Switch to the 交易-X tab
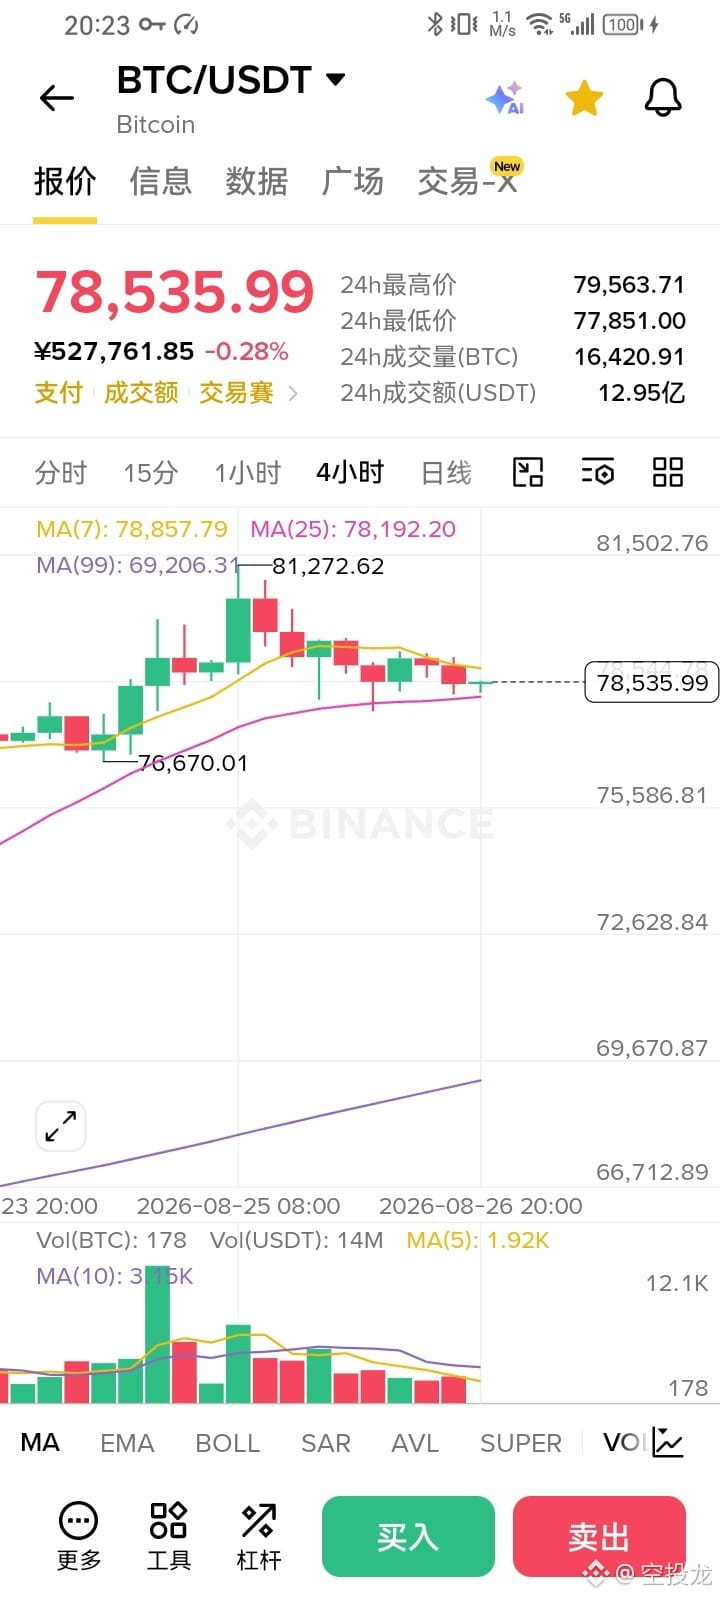This screenshot has width=720, height=1600. [467, 181]
